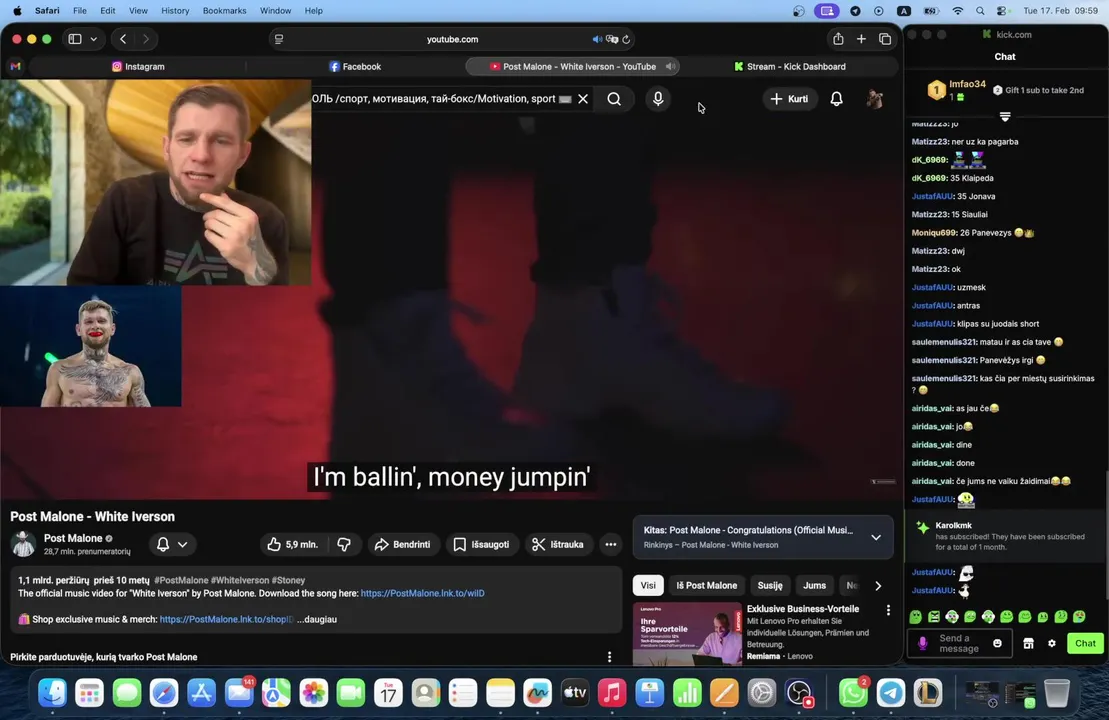Open the PostMalone.lnk.to/wiID download link
Screen dimensions: 1109x720
(422, 593)
